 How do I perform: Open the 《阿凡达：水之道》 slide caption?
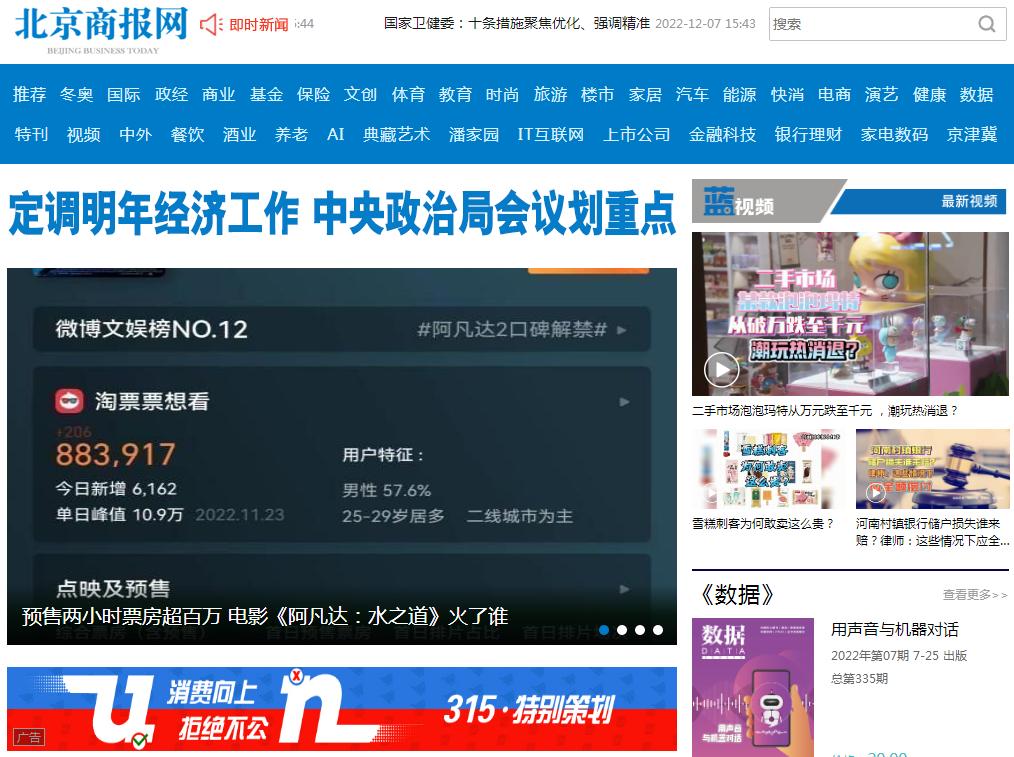pyautogui.click(x=264, y=616)
